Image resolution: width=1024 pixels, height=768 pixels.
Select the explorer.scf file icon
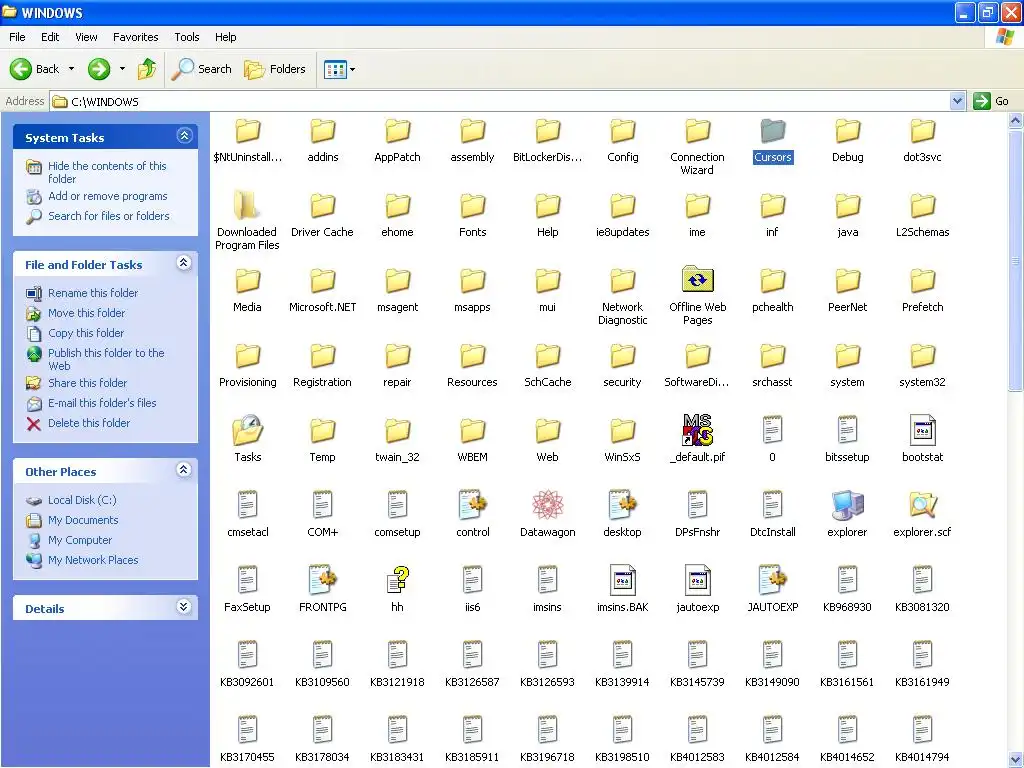click(x=922, y=505)
